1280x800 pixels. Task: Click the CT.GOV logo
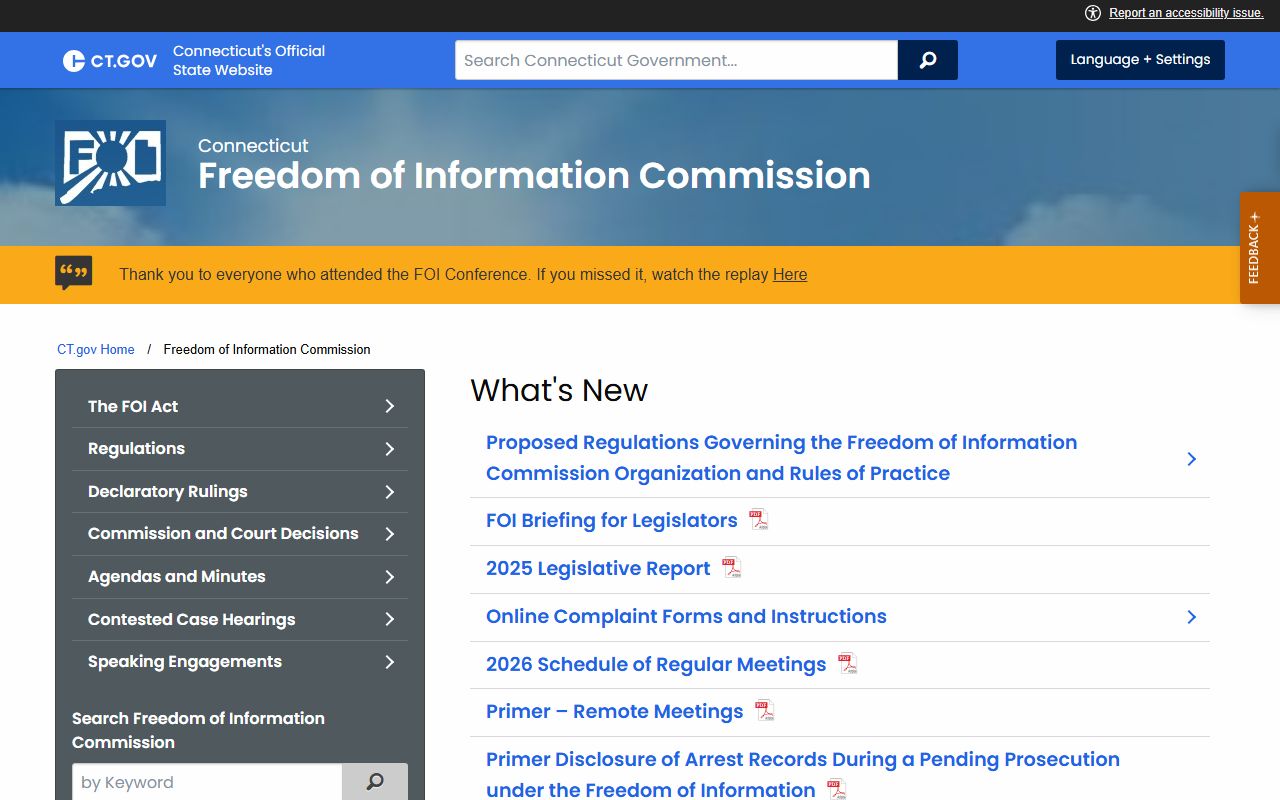point(110,61)
